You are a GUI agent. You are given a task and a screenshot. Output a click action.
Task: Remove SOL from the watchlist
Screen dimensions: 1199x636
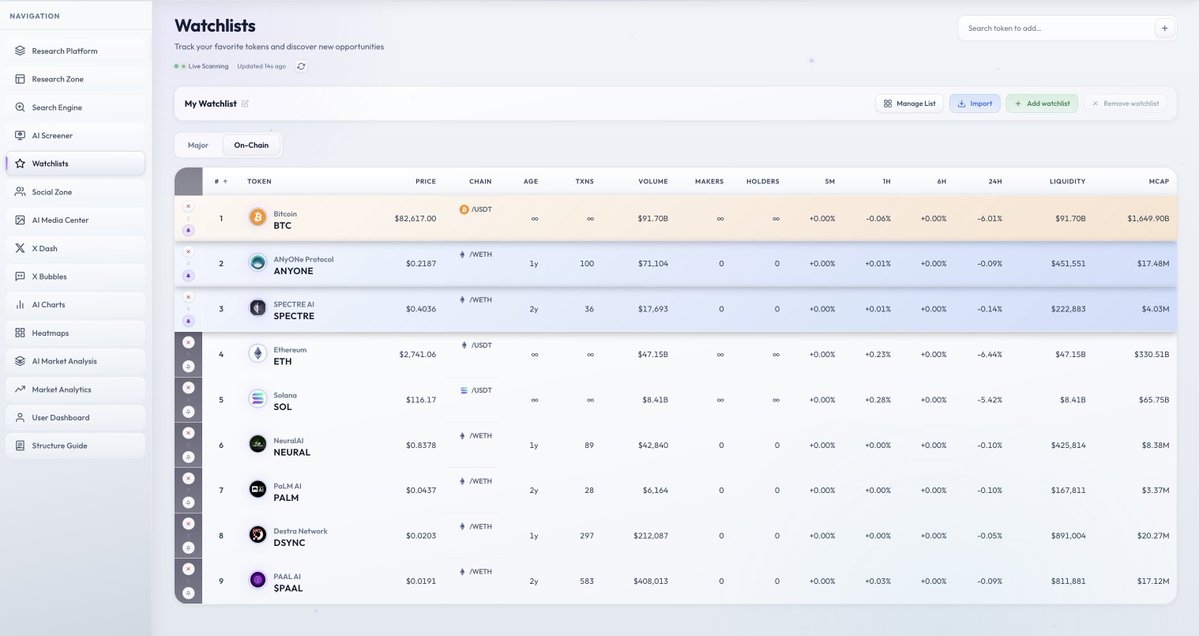pyautogui.click(x=186, y=387)
